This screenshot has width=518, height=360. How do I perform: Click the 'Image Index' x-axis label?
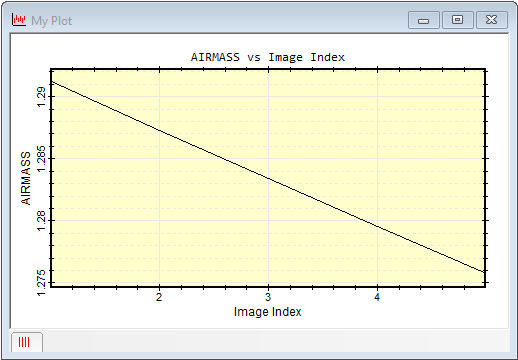pyautogui.click(x=268, y=312)
